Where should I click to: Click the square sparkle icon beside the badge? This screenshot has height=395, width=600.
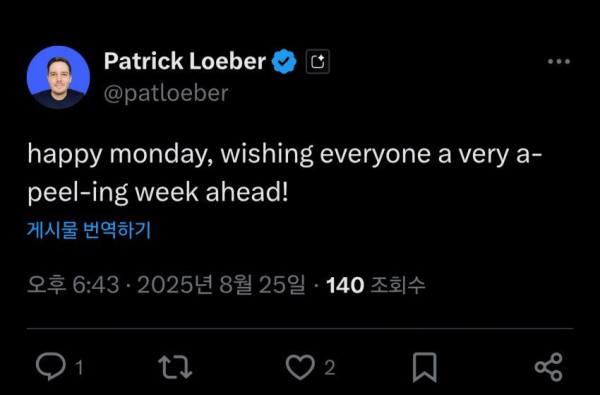[318, 62]
